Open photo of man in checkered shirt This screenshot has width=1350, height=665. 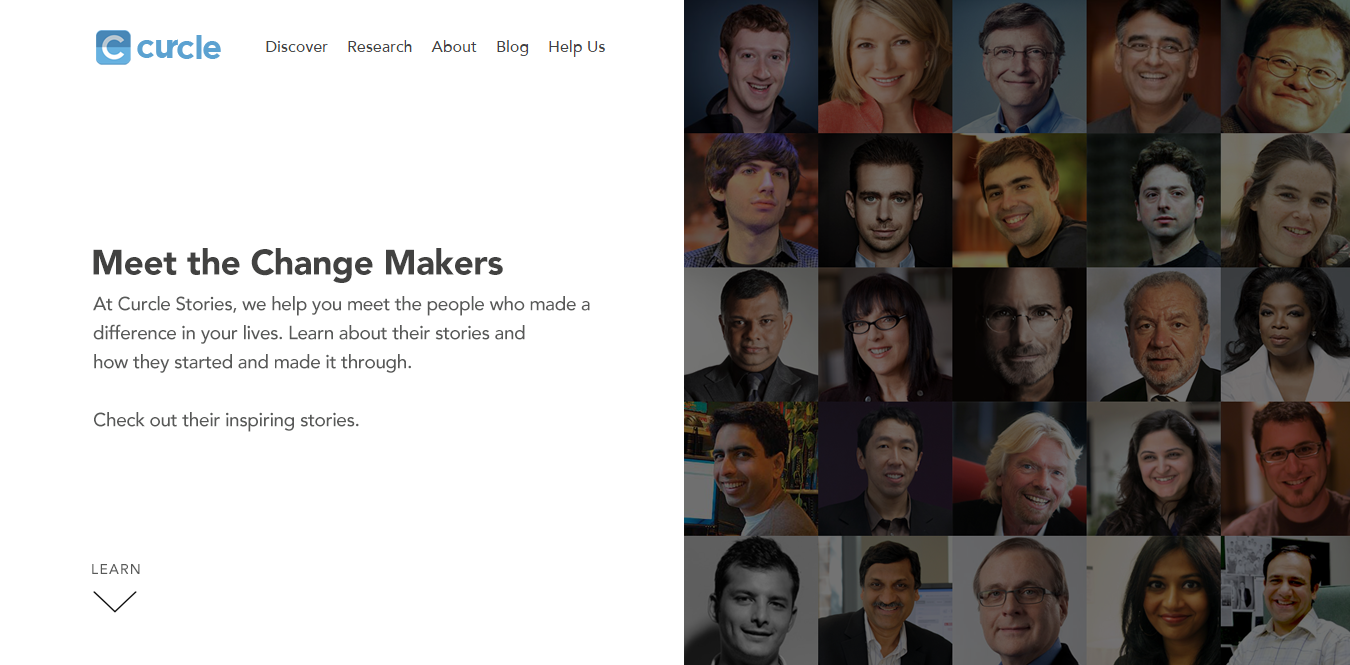point(1286,602)
